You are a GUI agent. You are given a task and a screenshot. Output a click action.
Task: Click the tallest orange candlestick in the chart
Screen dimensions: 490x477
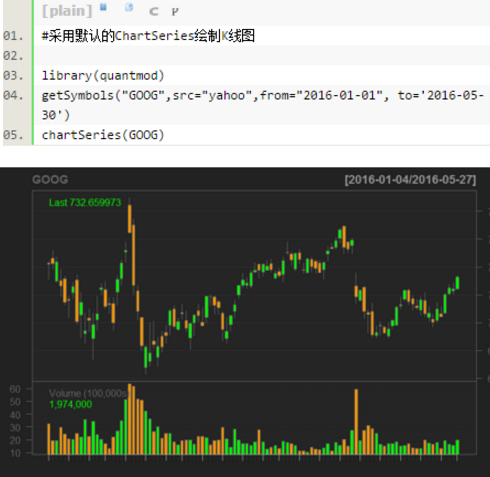tap(134, 255)
